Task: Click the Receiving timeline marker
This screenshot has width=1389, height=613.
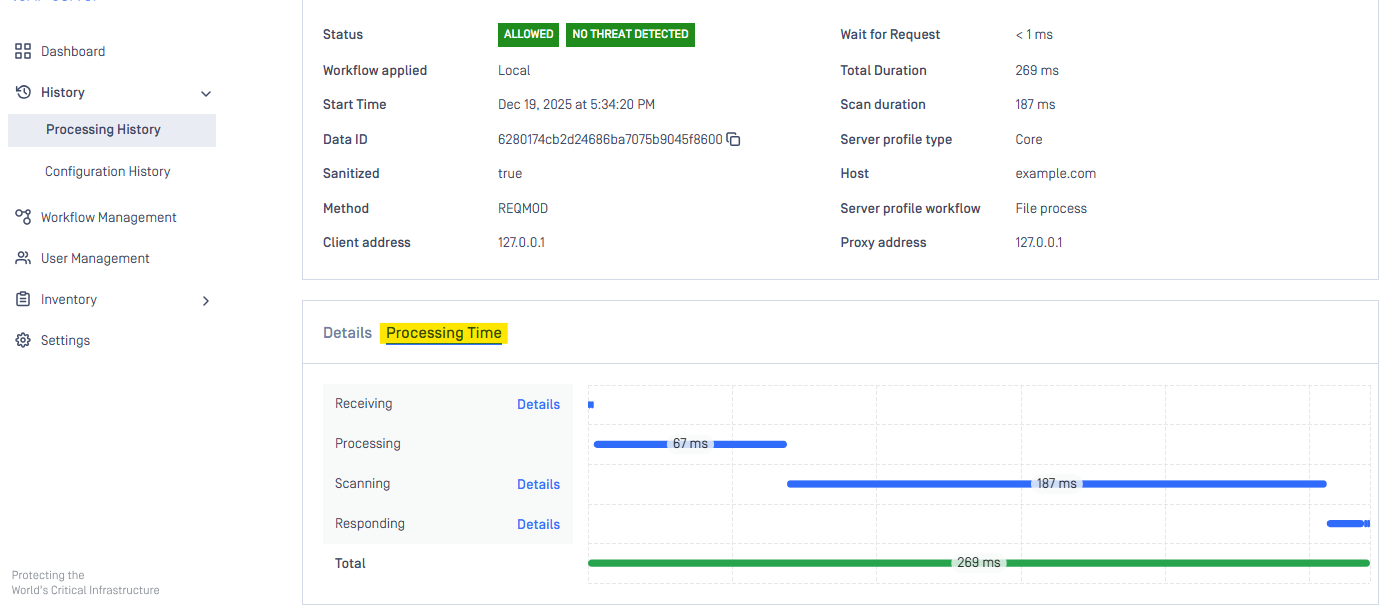Action: 591,404
